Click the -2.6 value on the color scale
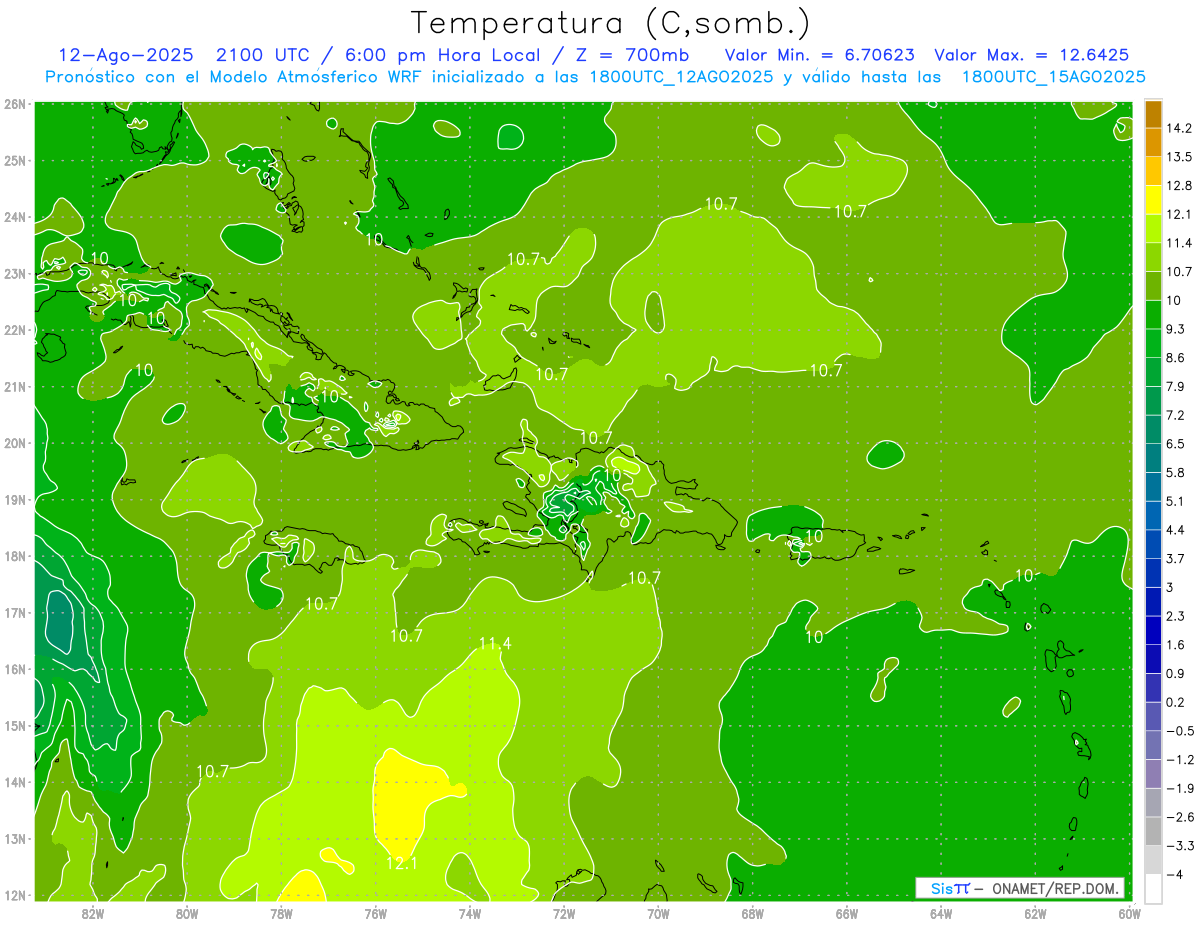 click(1179, 817)
